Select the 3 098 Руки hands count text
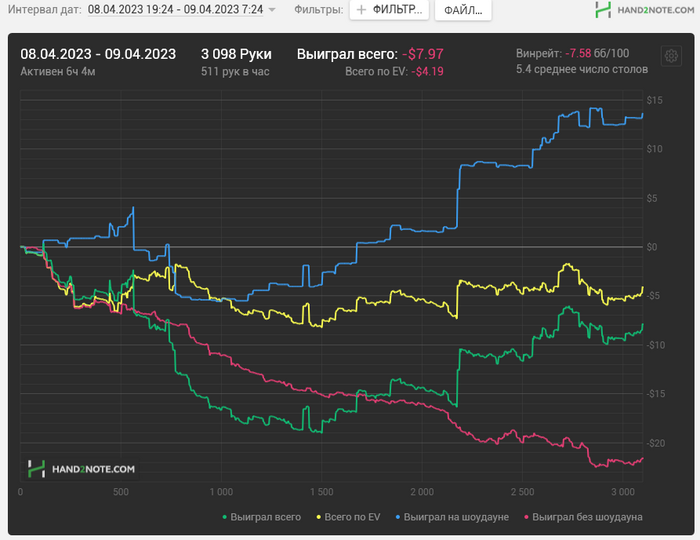This screenshot has width=700, height=540. (236, 54)
